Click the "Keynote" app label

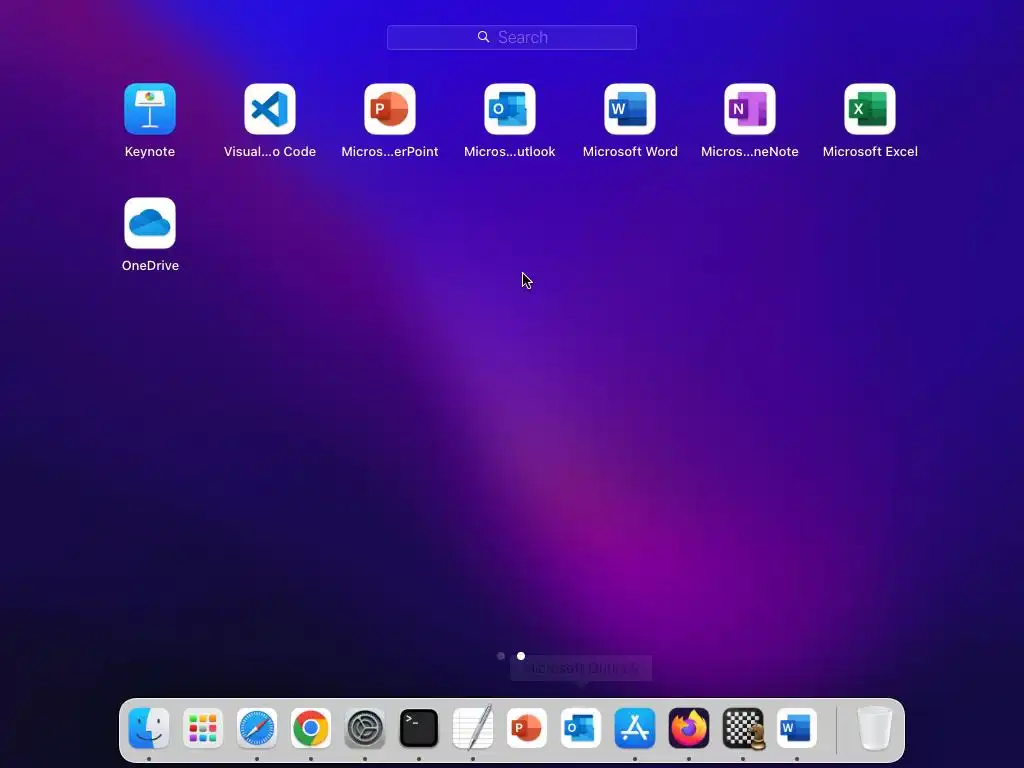pos(150,152)
